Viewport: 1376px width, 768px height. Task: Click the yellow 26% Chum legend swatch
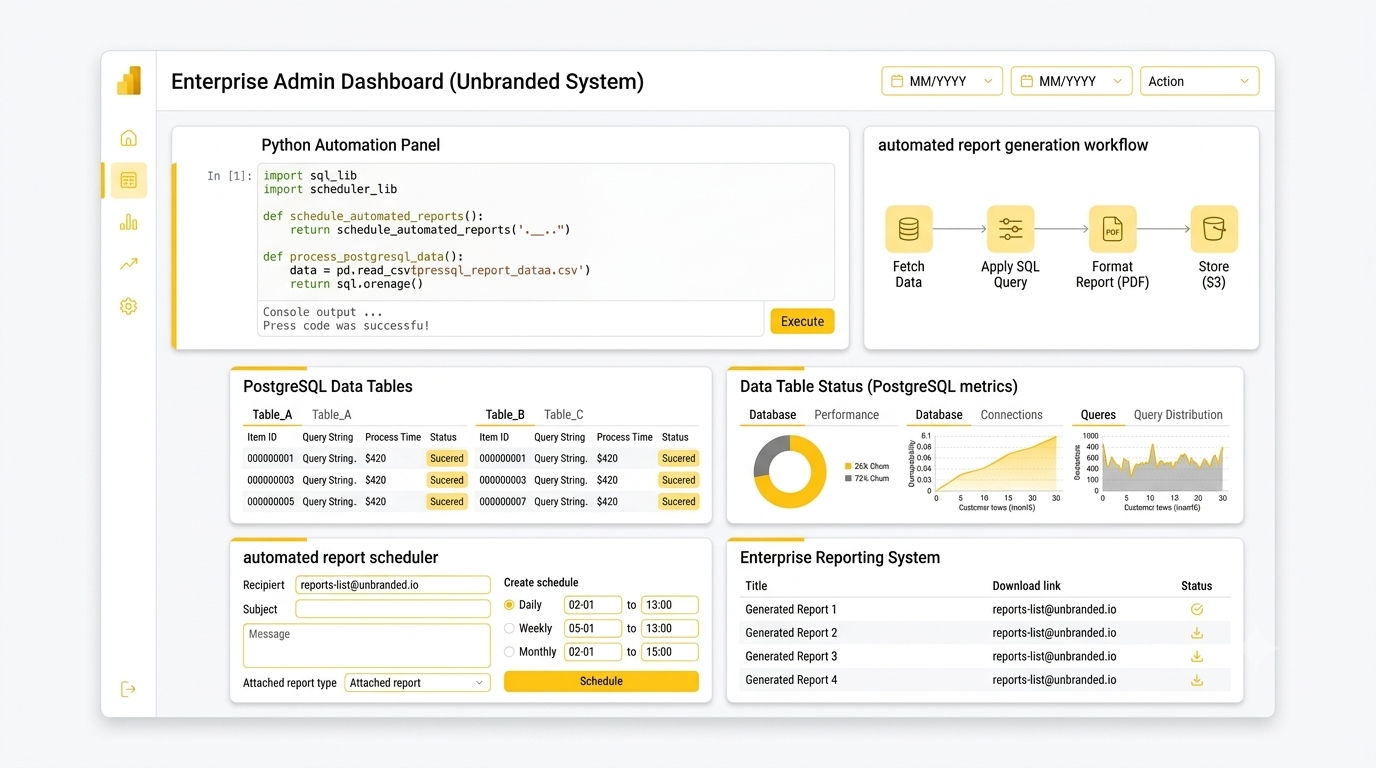click(x=848, y=466)
